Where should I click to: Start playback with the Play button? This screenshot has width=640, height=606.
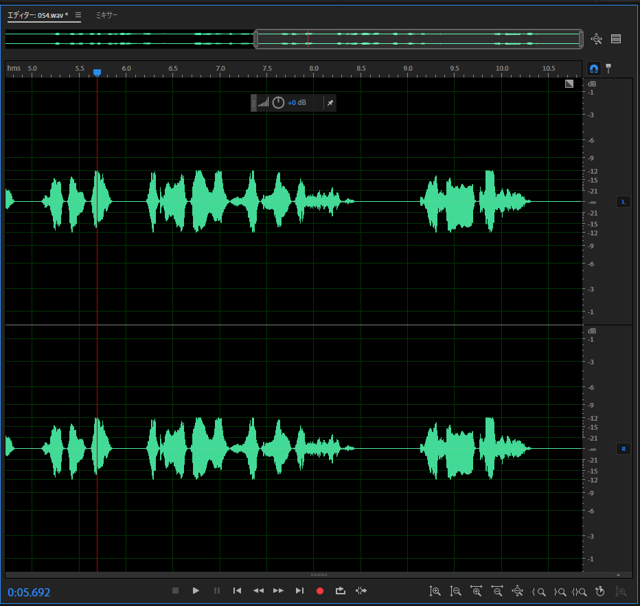(x=196, y=590)
